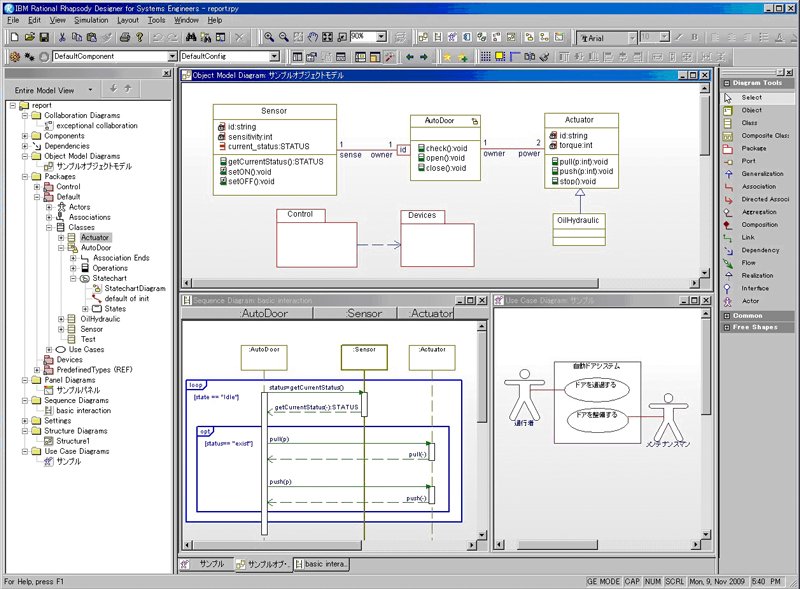The image size is (800, 589).
Task: Pick the Dependency drawing tool
Action: [x=758, y=251]
